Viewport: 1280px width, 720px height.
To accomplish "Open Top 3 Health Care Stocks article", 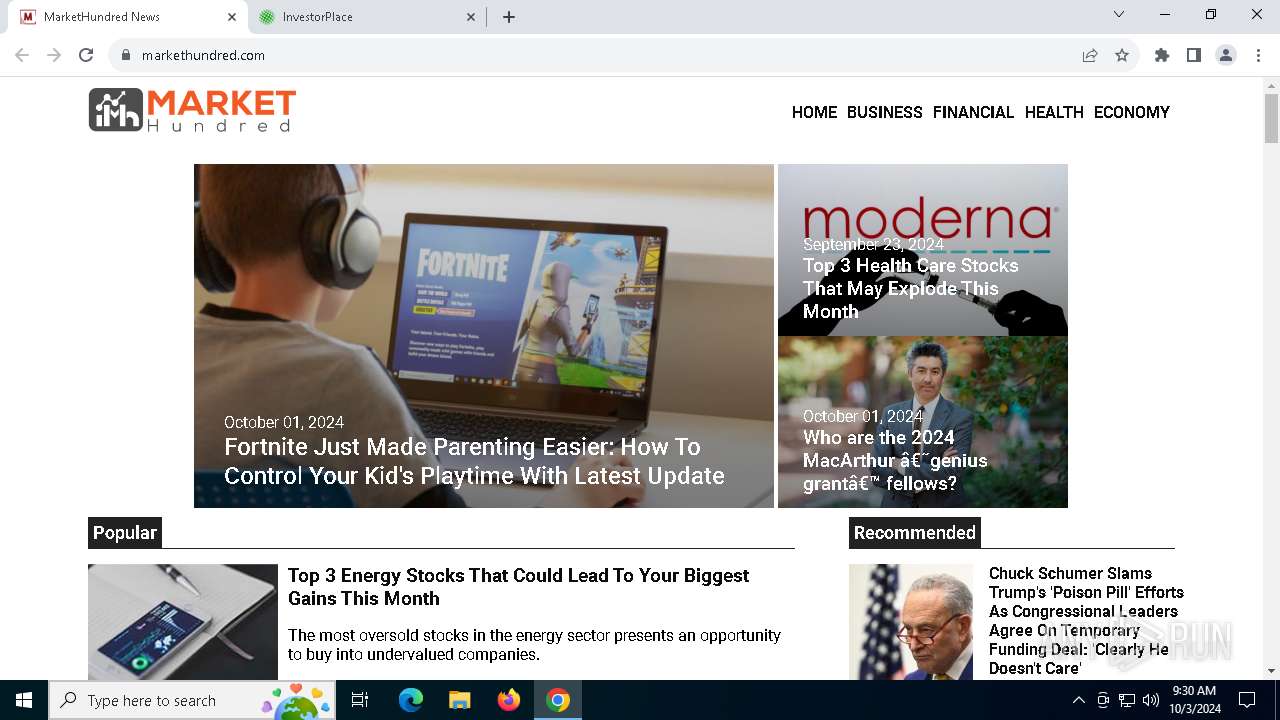I will tap(911, 288).
